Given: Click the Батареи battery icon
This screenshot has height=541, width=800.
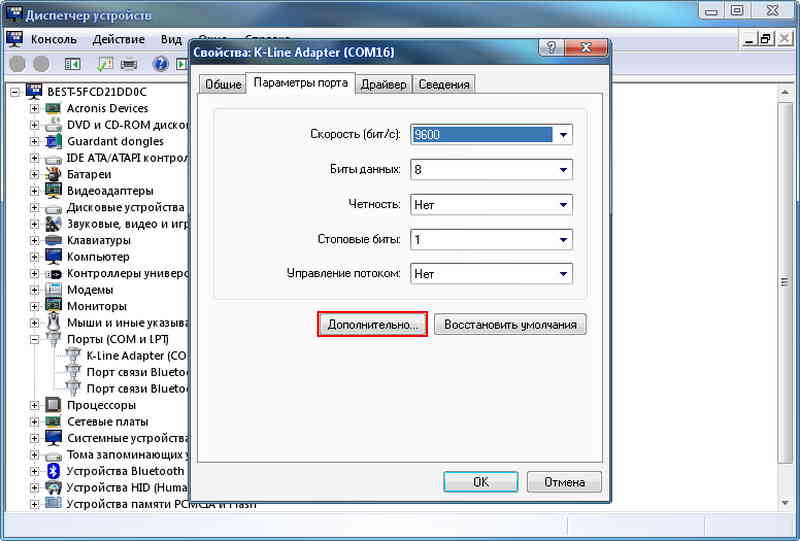Looking at the screenshot, I should 53,174.
